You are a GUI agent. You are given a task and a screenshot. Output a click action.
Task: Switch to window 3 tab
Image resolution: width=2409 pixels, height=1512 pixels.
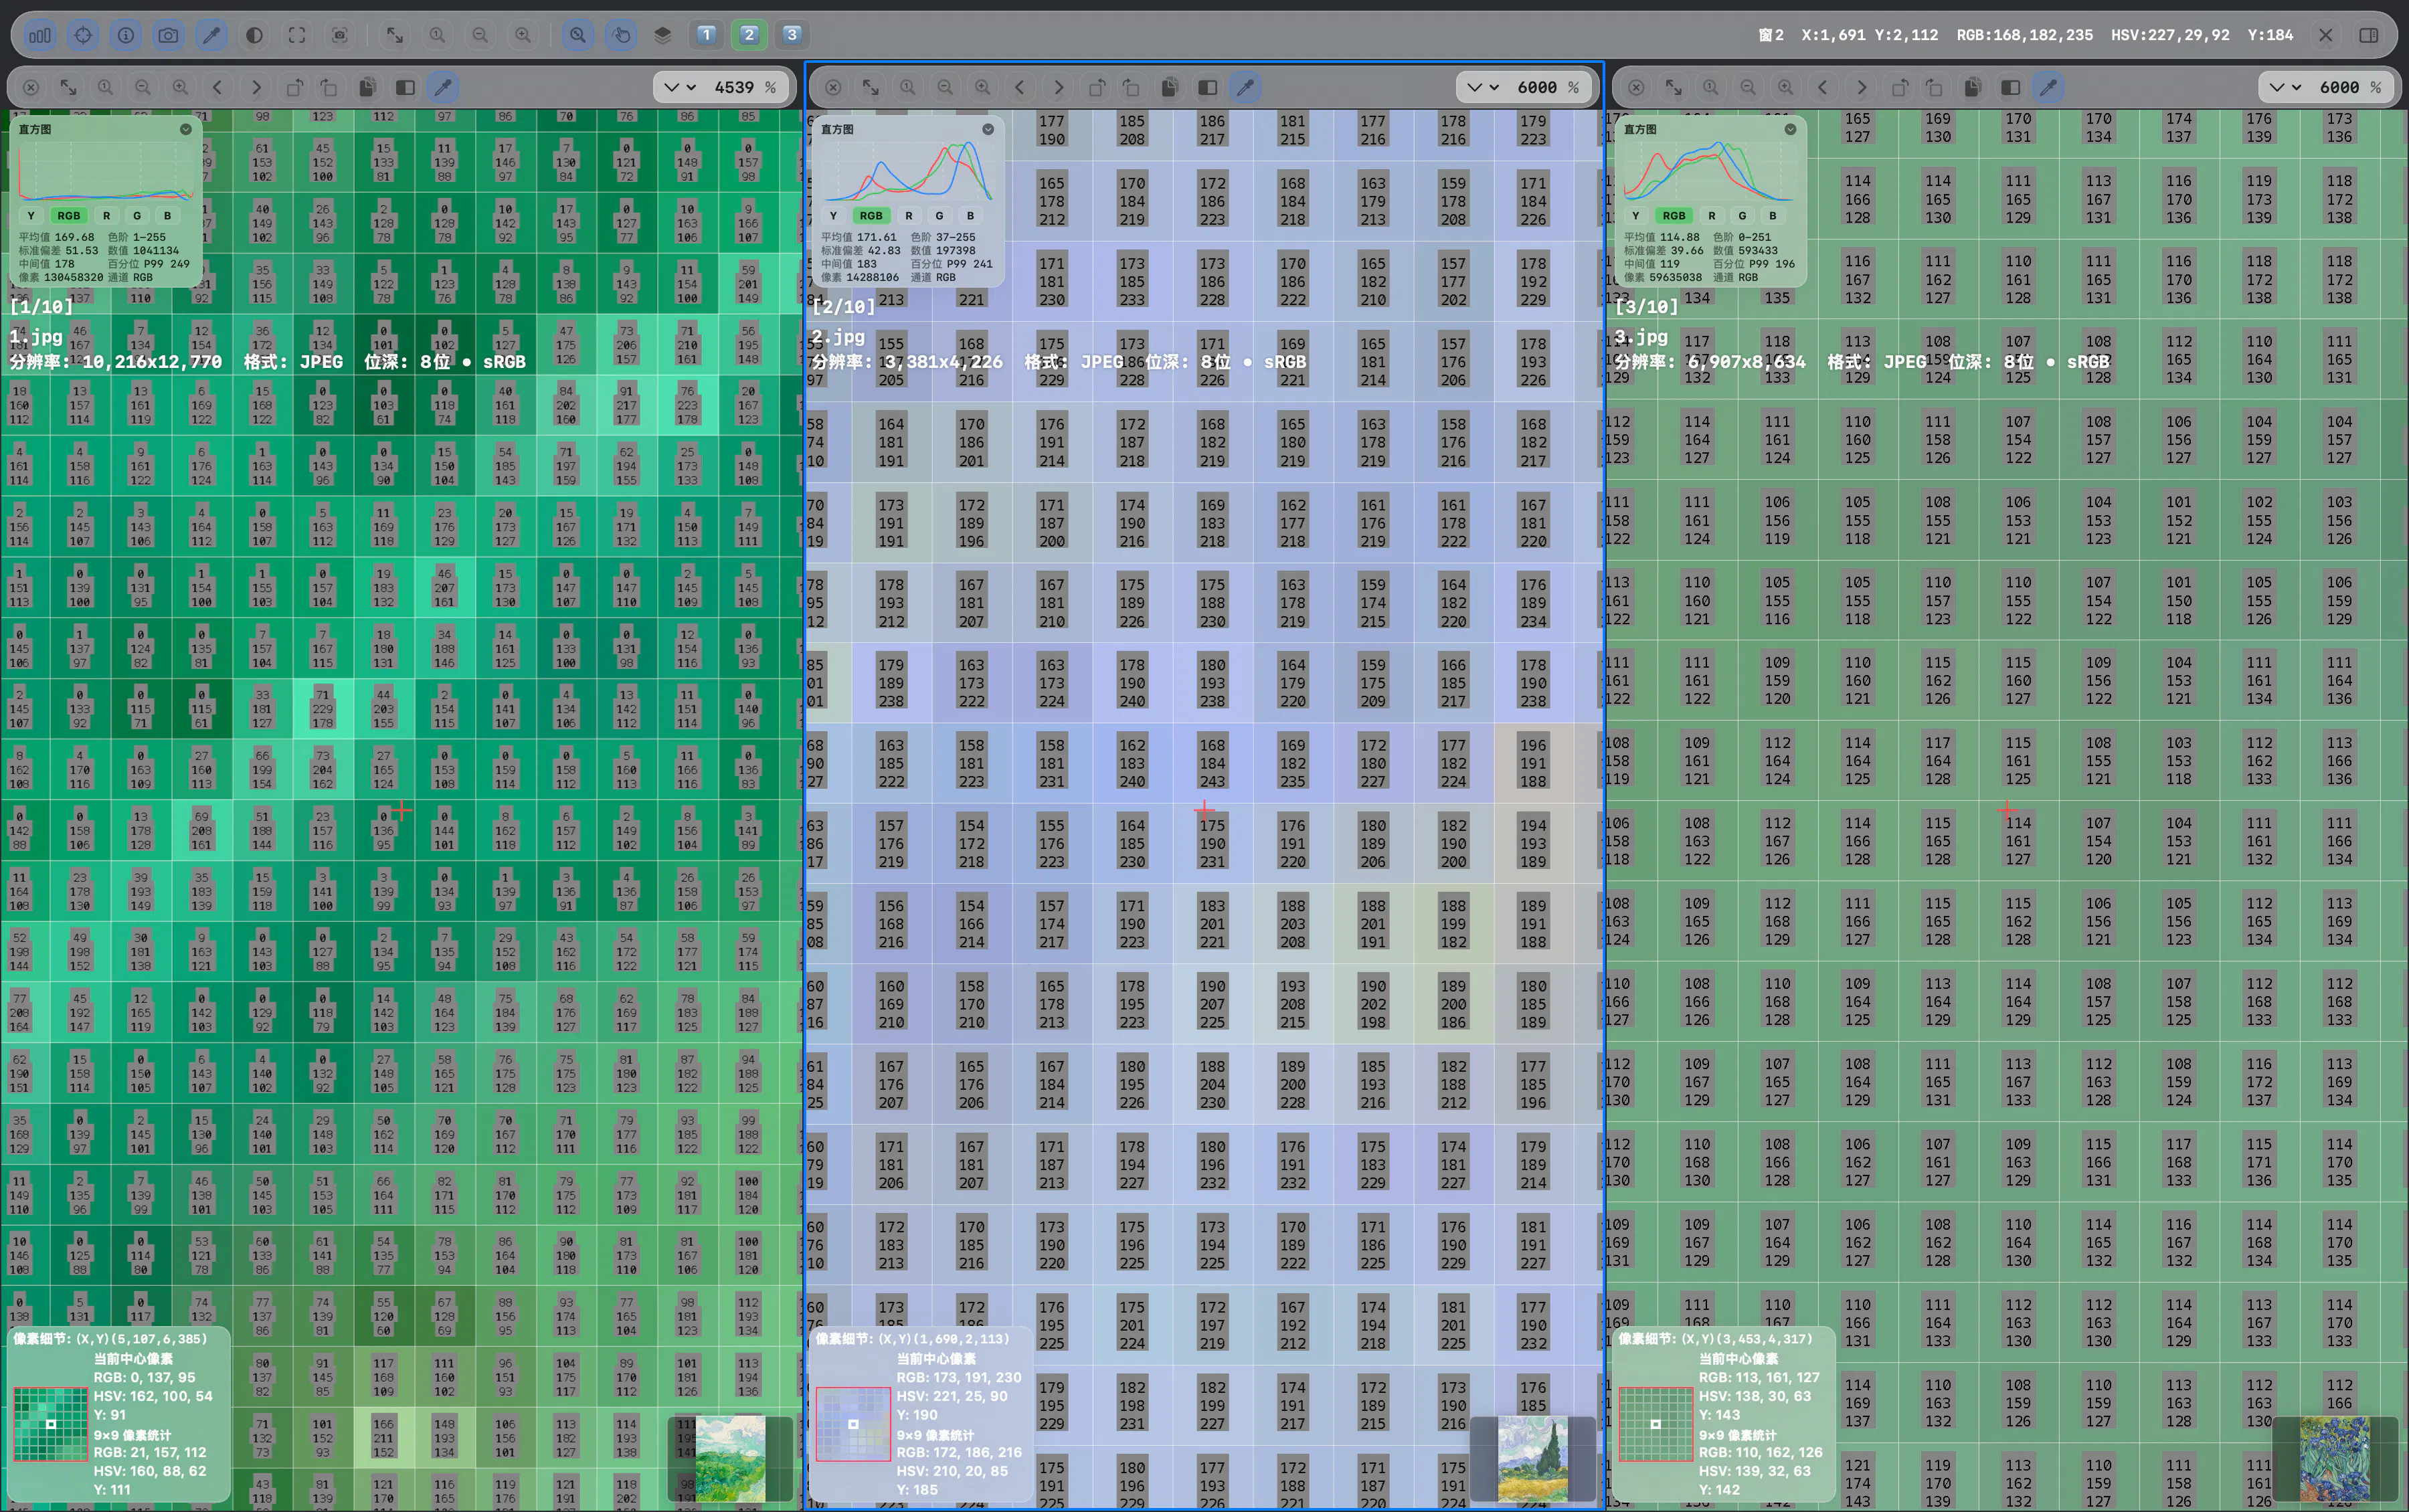tap(792, 35)
